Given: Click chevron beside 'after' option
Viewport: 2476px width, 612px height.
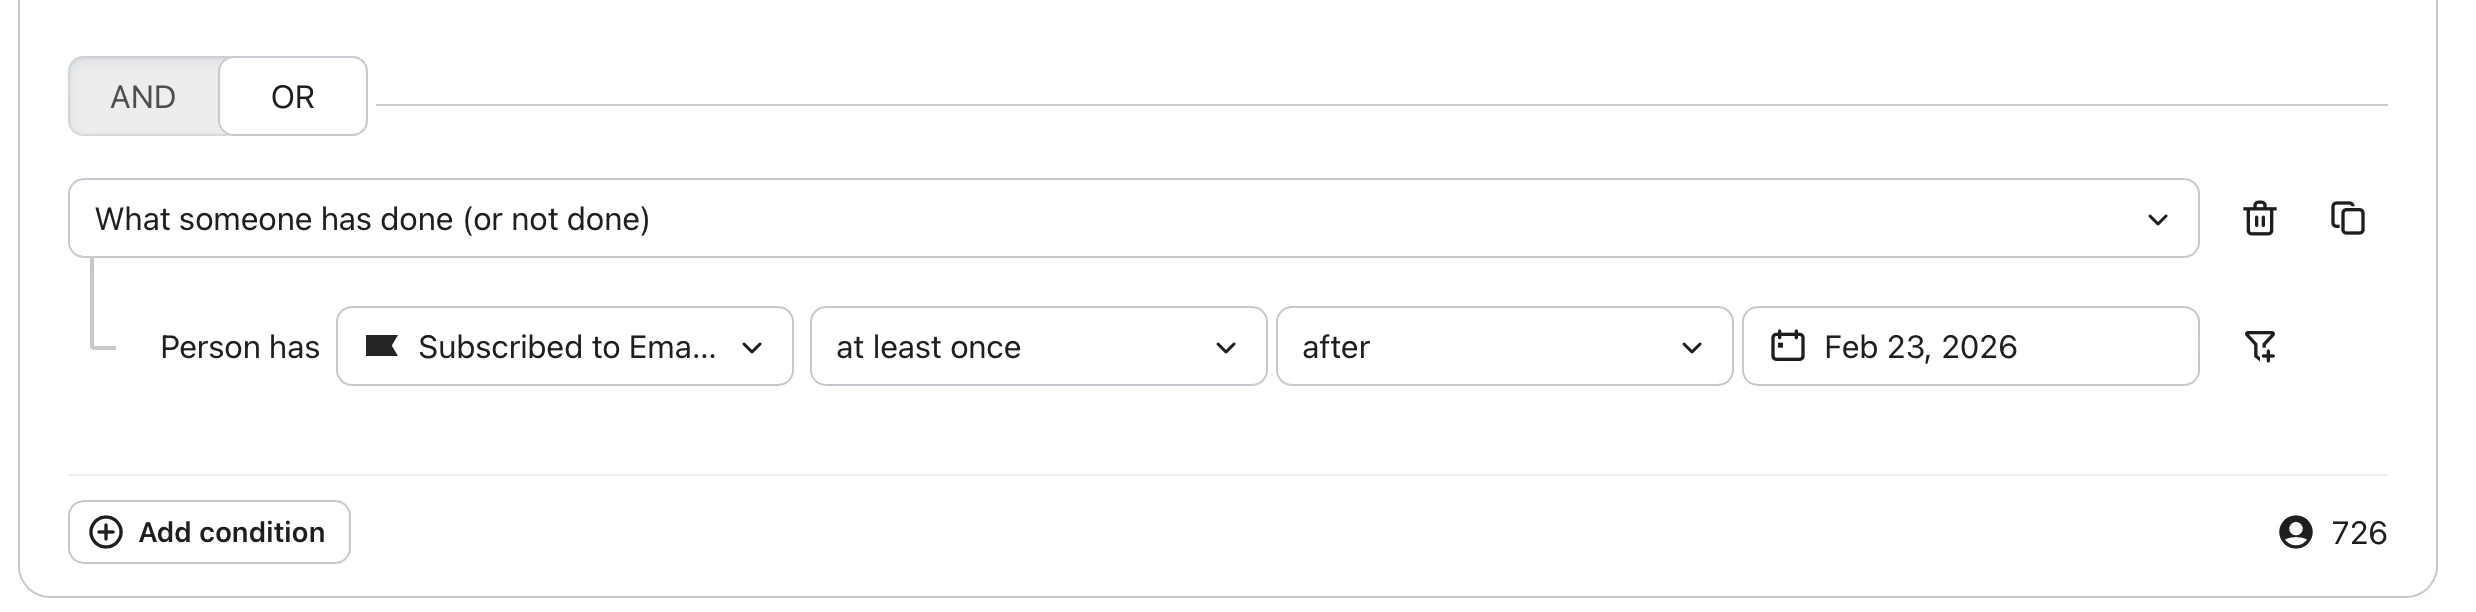Looking at the screenshot, I should (x=1691, y=347).
